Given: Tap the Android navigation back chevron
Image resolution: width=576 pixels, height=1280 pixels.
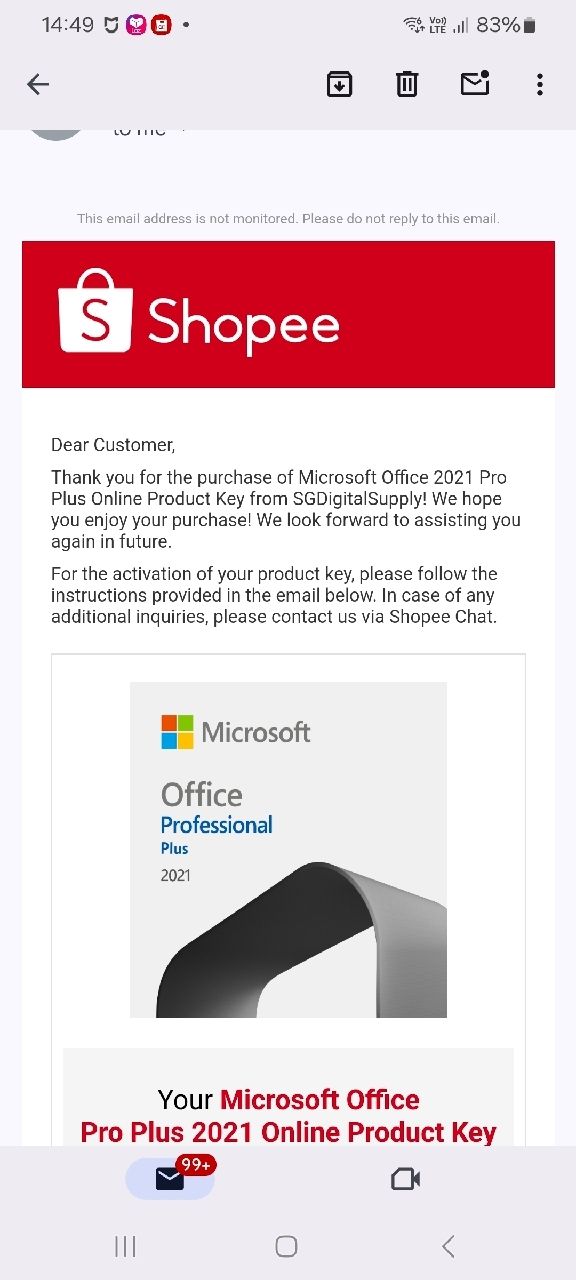Looking at the screenshot, I should click(x=448, y=1246).
